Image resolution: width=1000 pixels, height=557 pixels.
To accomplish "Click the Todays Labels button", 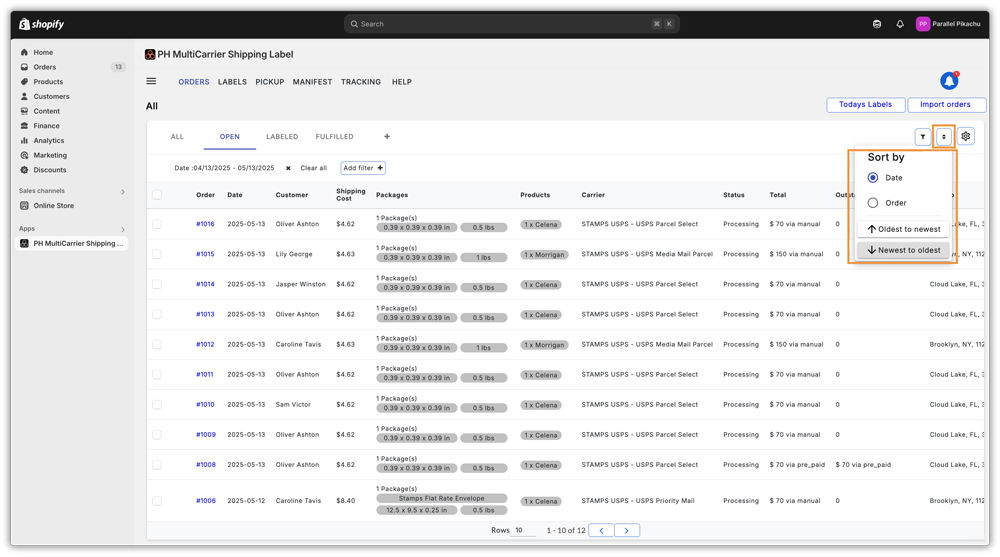I will (865, 105).
